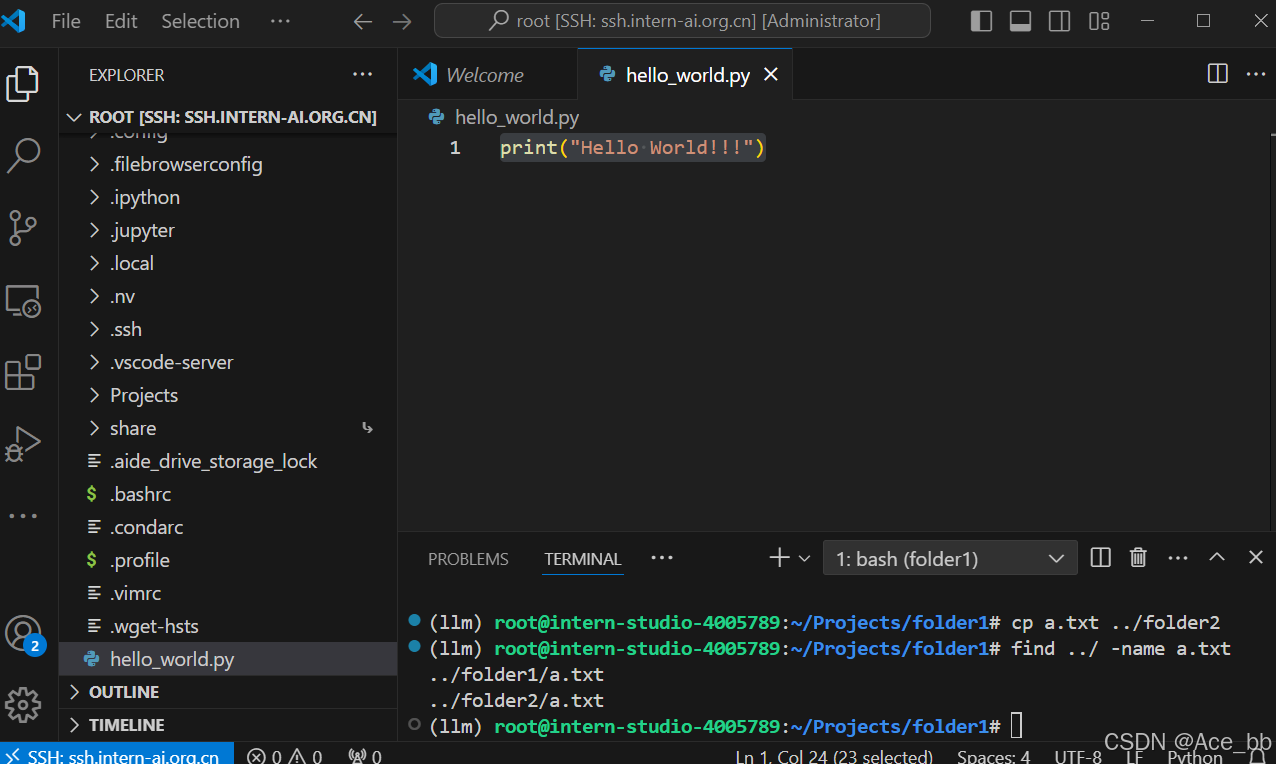Viewport: 1276px width, 764px height.
Task: Open the Extensions view
Action: tap(23, 372)
